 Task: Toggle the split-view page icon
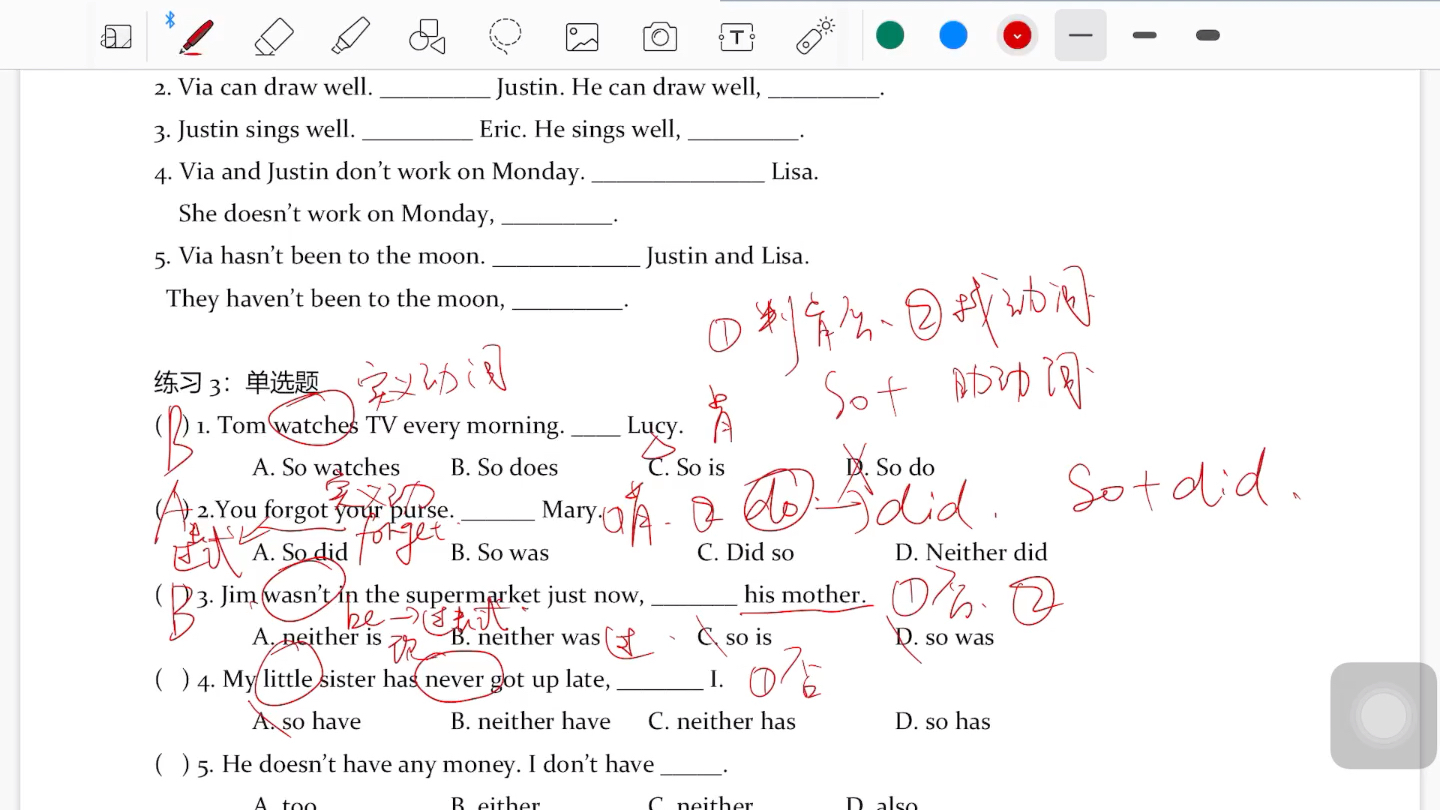click(117, 37)
